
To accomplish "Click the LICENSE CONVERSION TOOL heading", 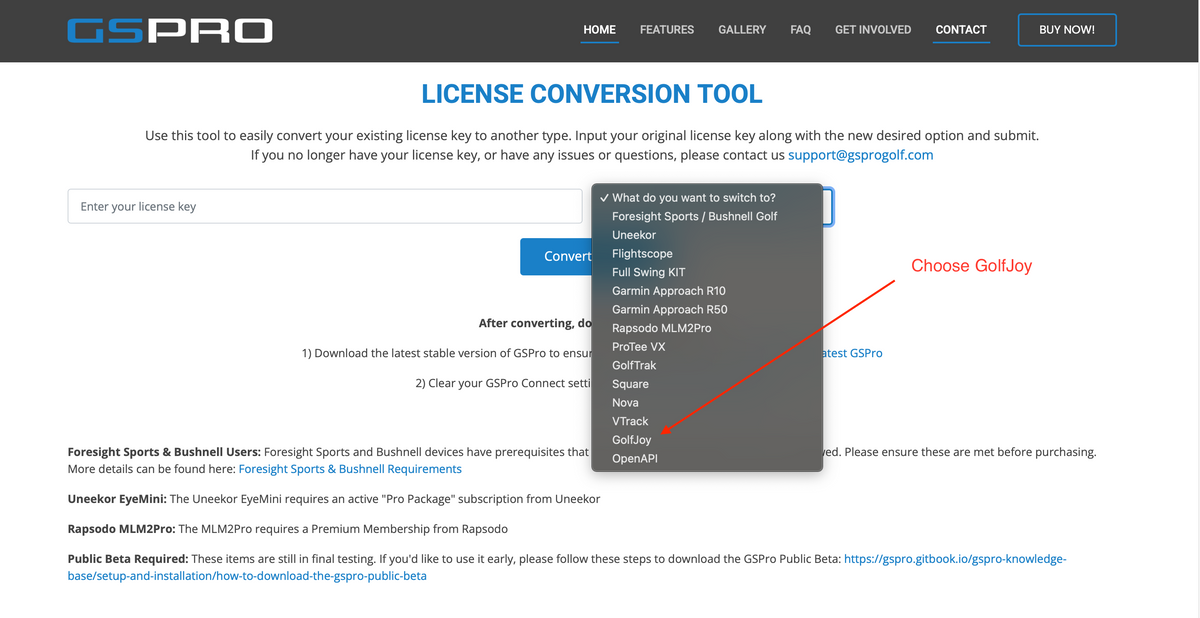I will pyautogui.click(x=592, y=95).
